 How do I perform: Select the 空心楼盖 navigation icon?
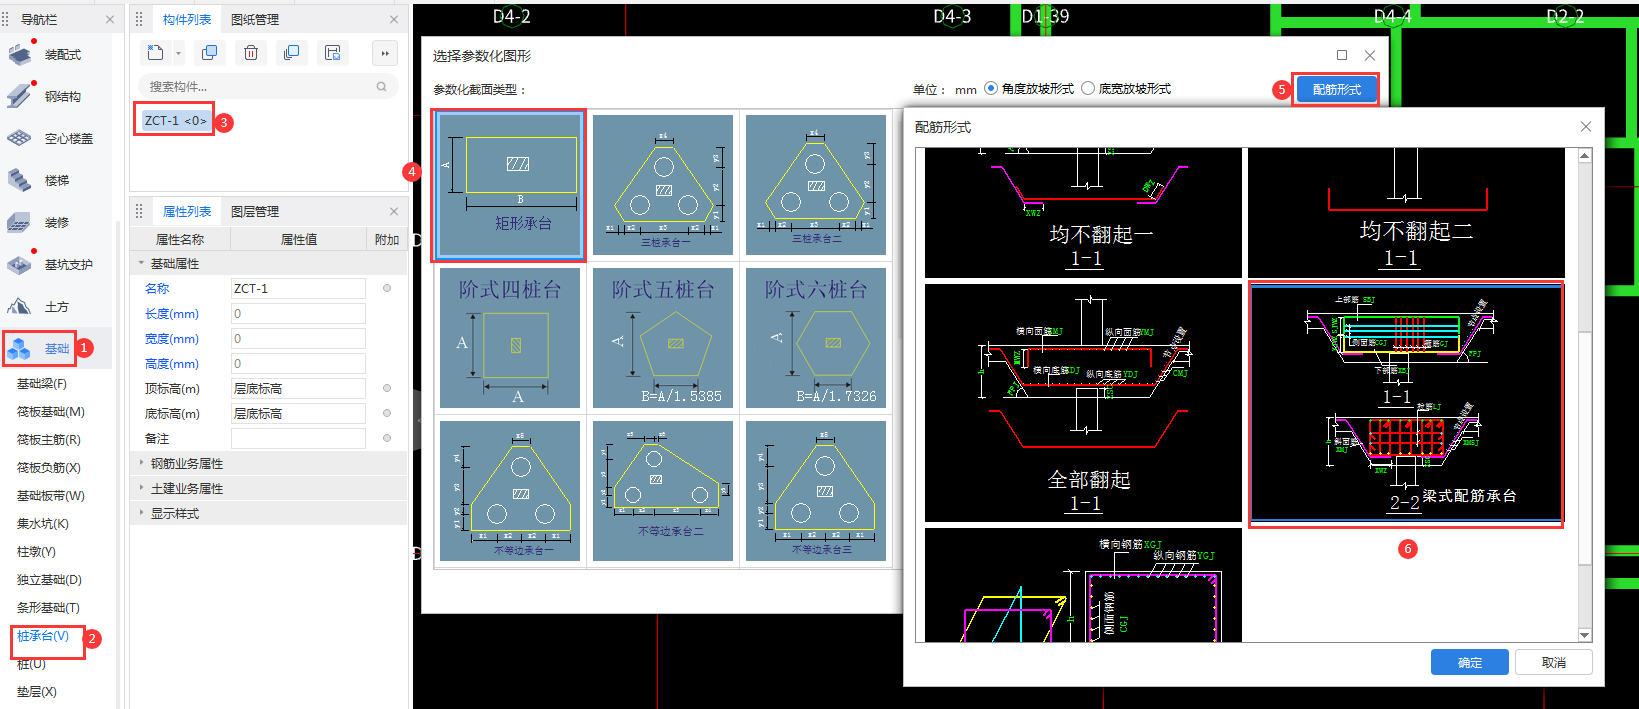[21, 138]
